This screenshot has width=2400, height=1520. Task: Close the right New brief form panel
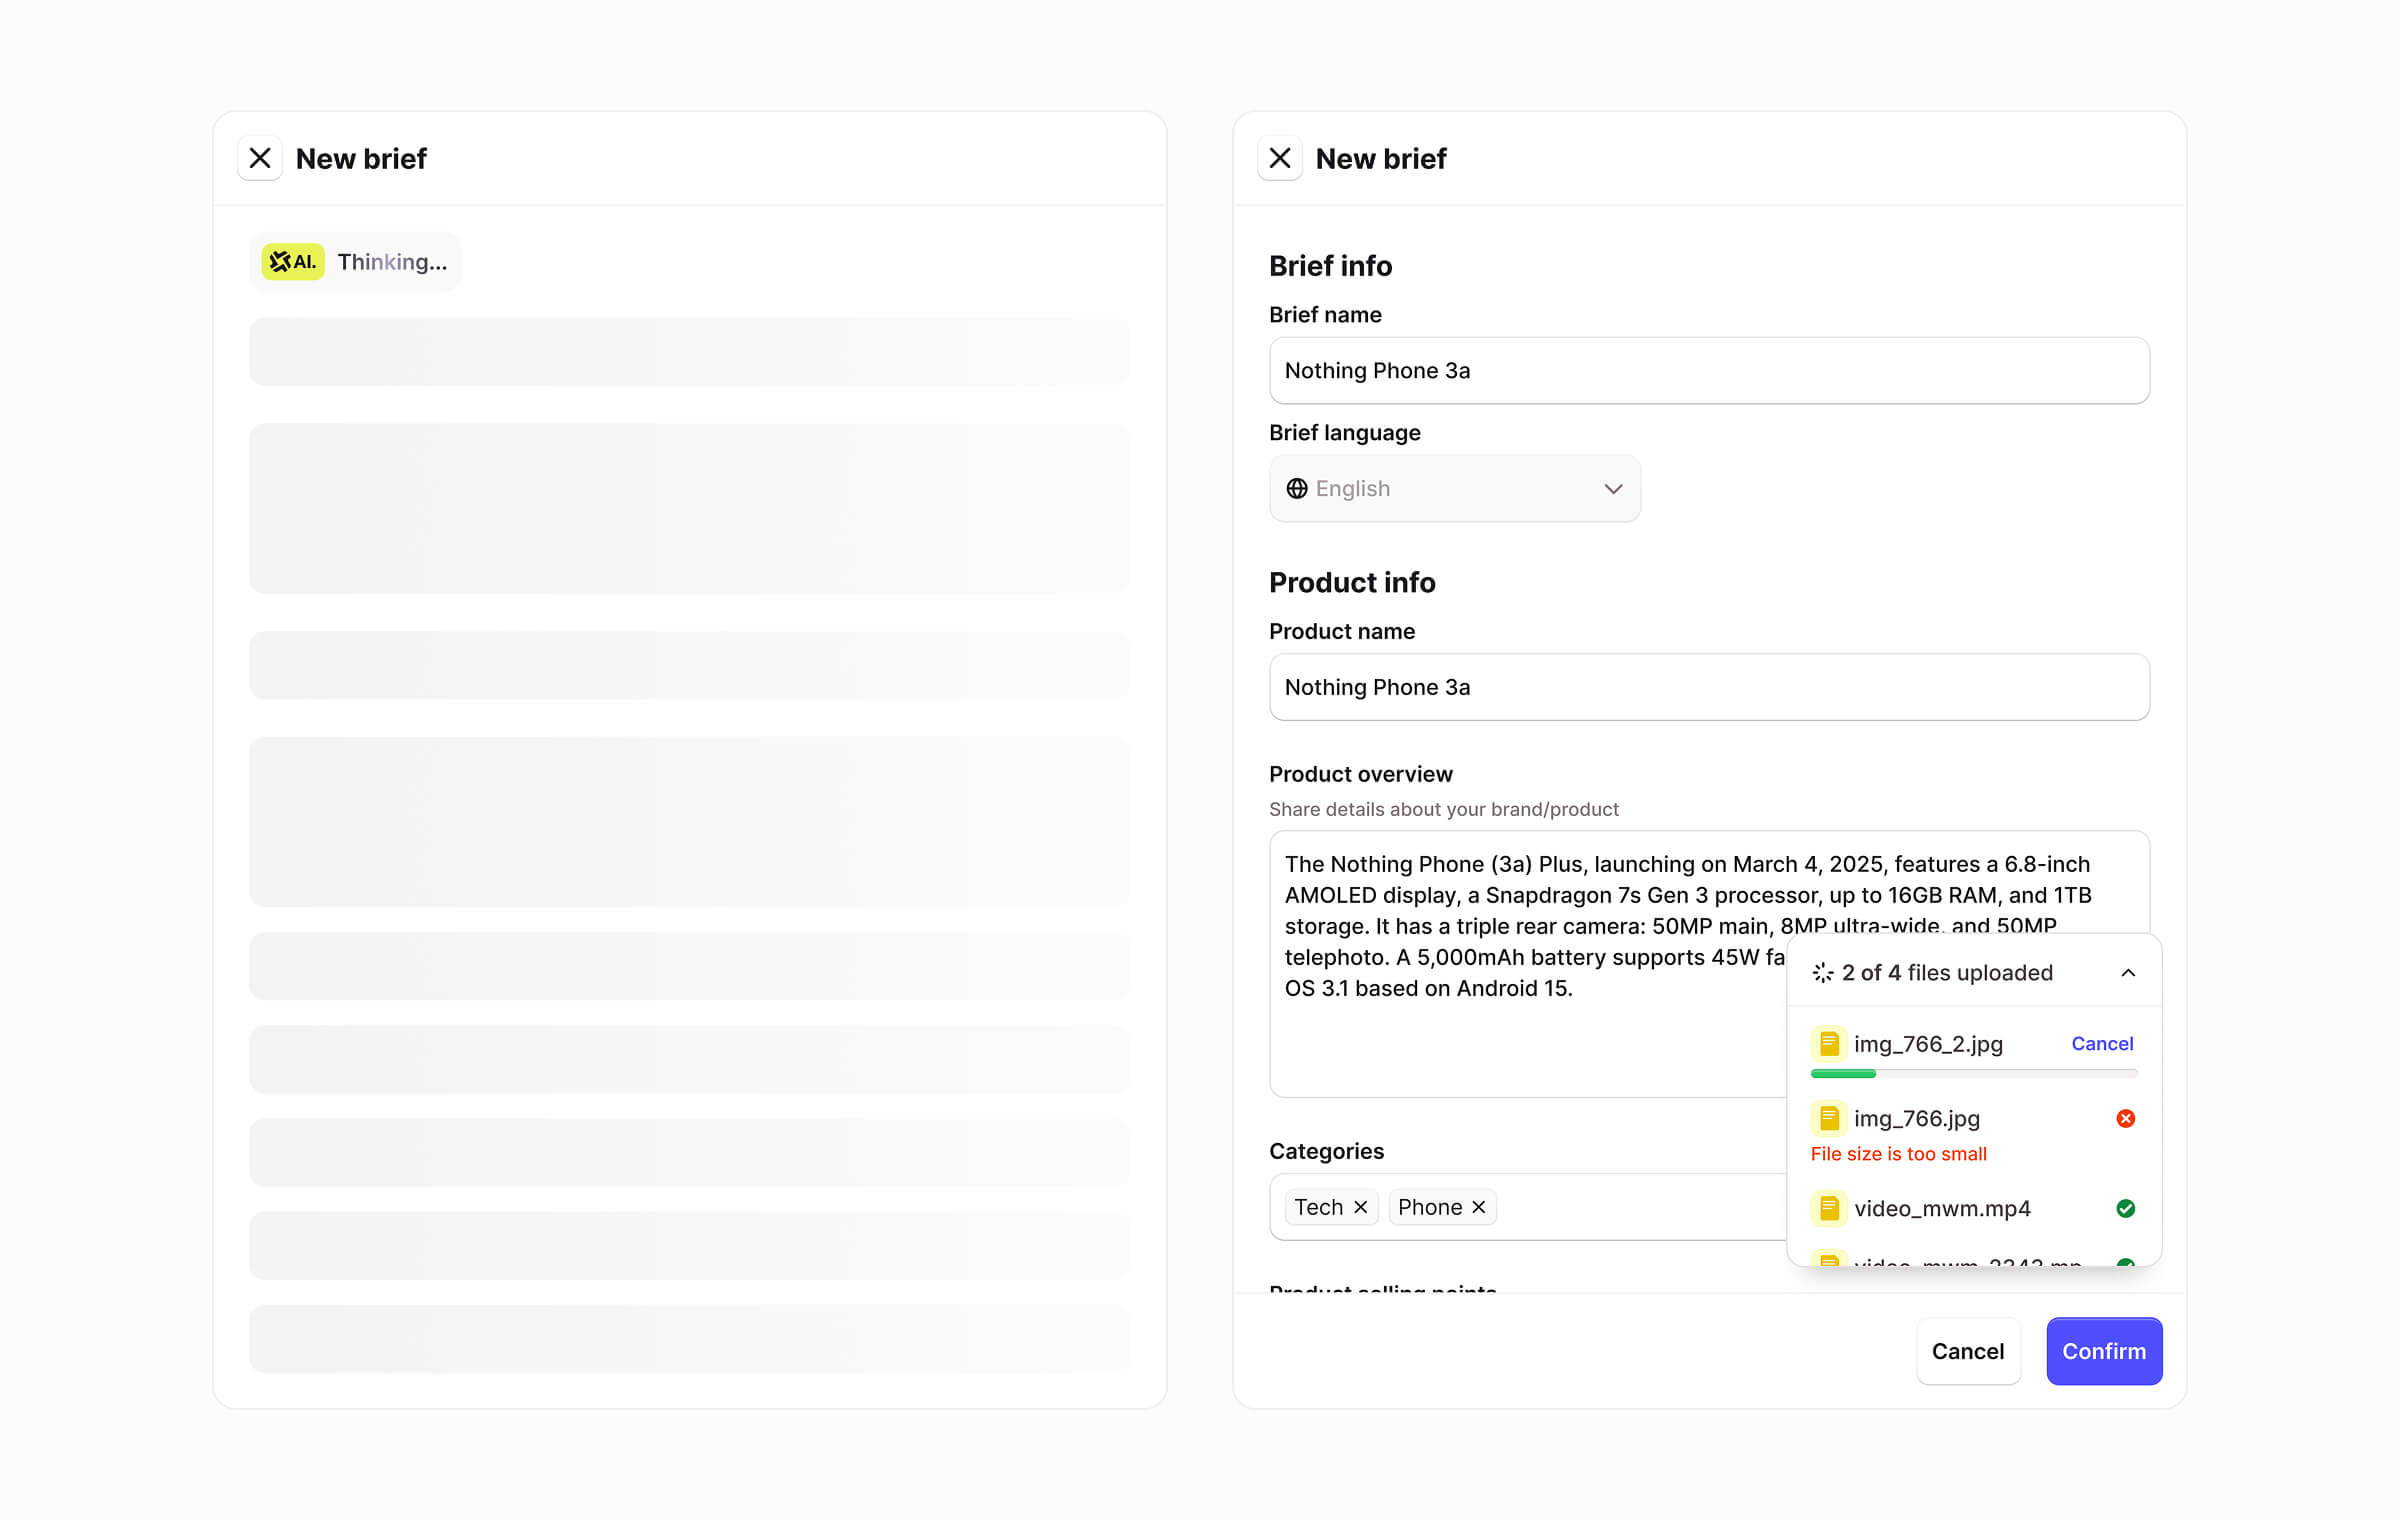1280,158
